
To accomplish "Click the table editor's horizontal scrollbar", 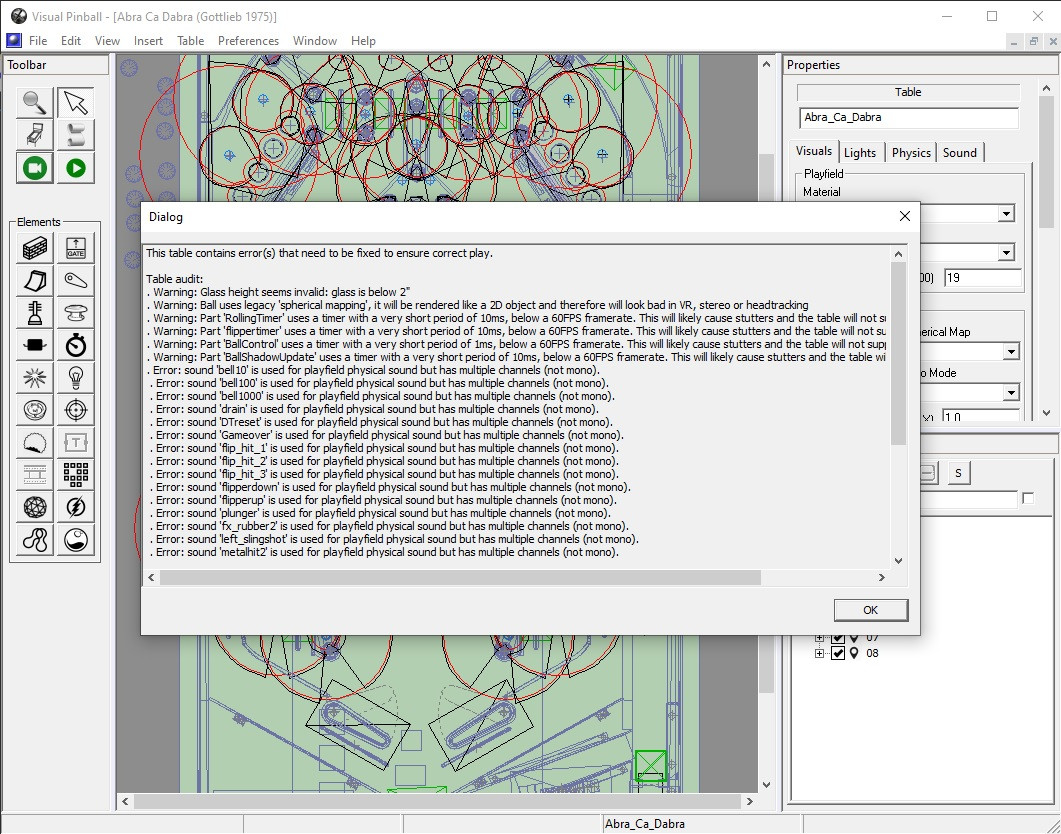I will click(x=437, y=801).
